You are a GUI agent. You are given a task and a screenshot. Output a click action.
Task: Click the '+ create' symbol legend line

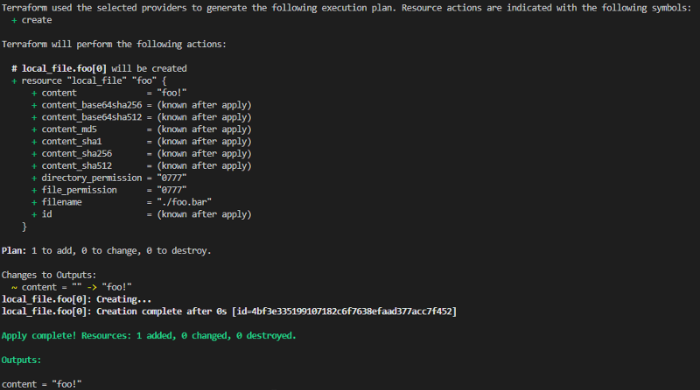pos(32,20)
